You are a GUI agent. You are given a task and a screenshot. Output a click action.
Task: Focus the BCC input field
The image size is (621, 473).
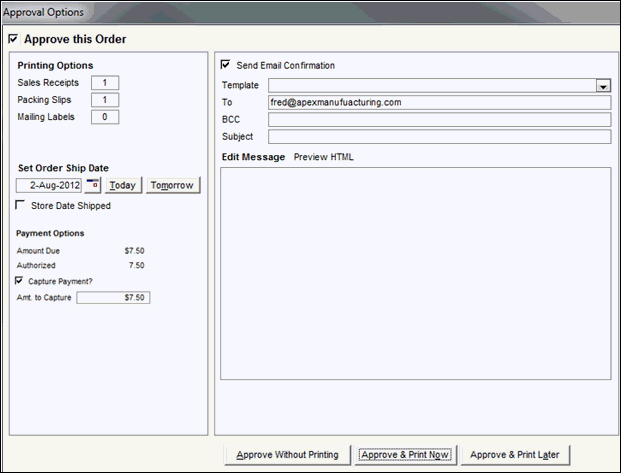coord(439,119)
